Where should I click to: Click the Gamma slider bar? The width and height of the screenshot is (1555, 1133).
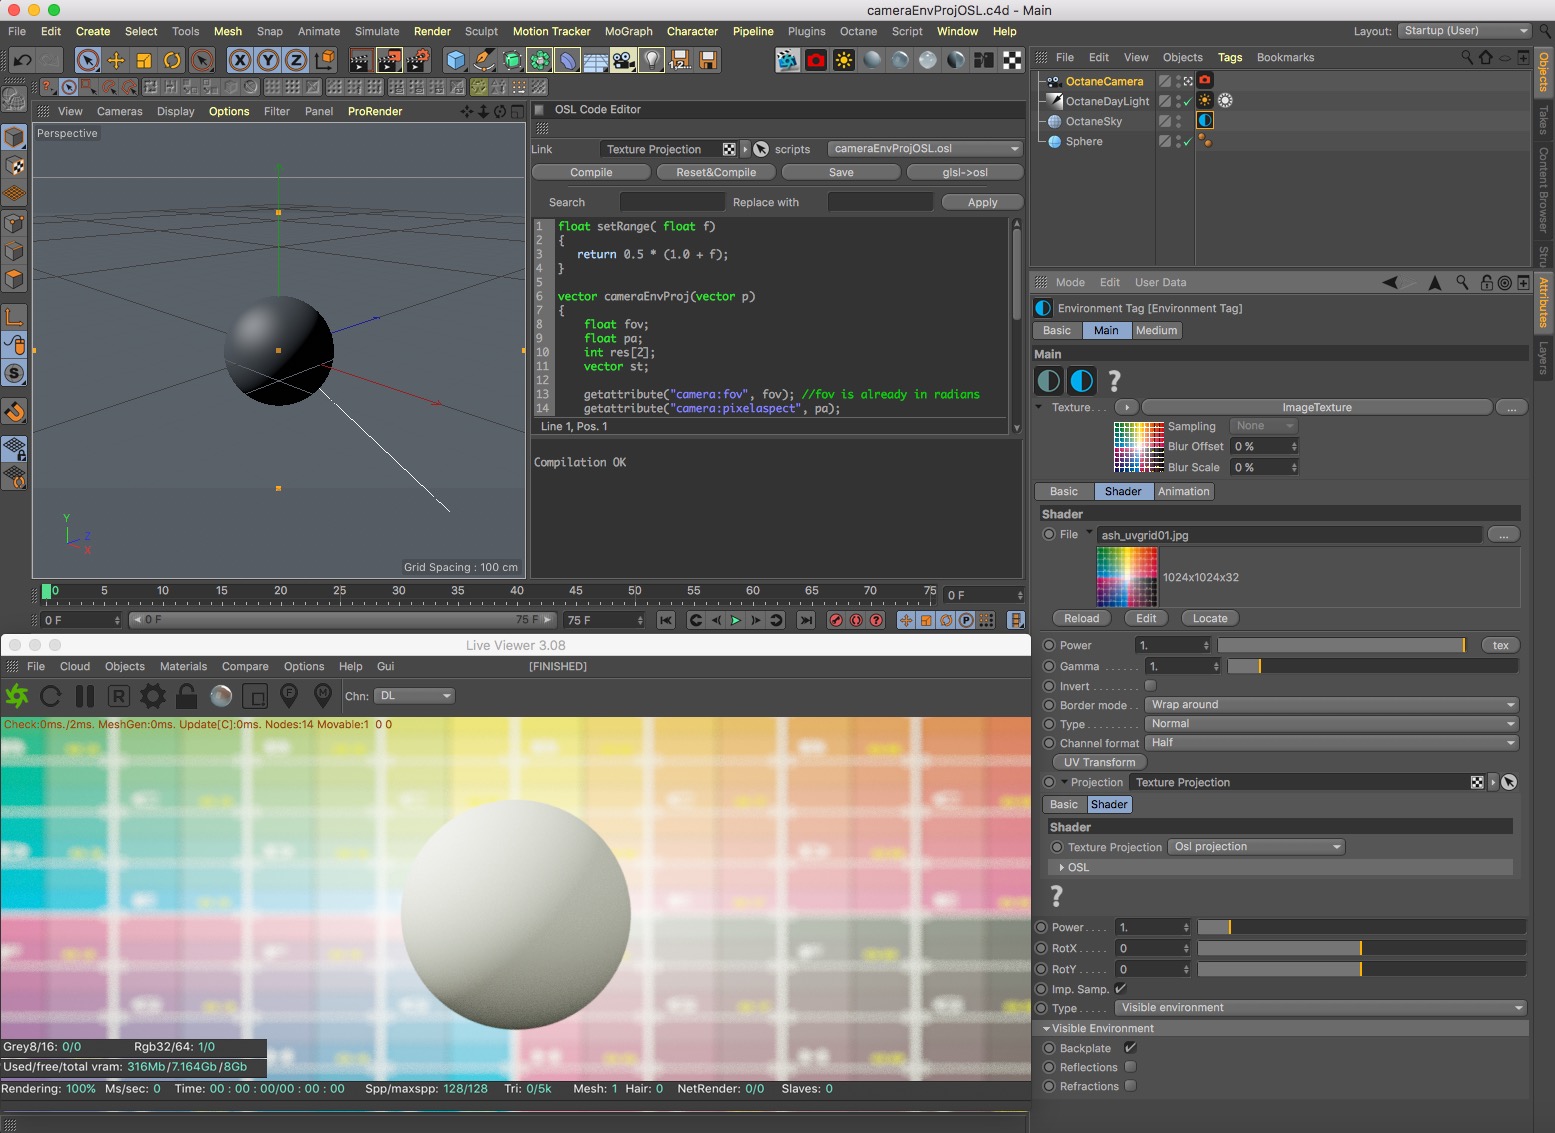click(1371, 667)
